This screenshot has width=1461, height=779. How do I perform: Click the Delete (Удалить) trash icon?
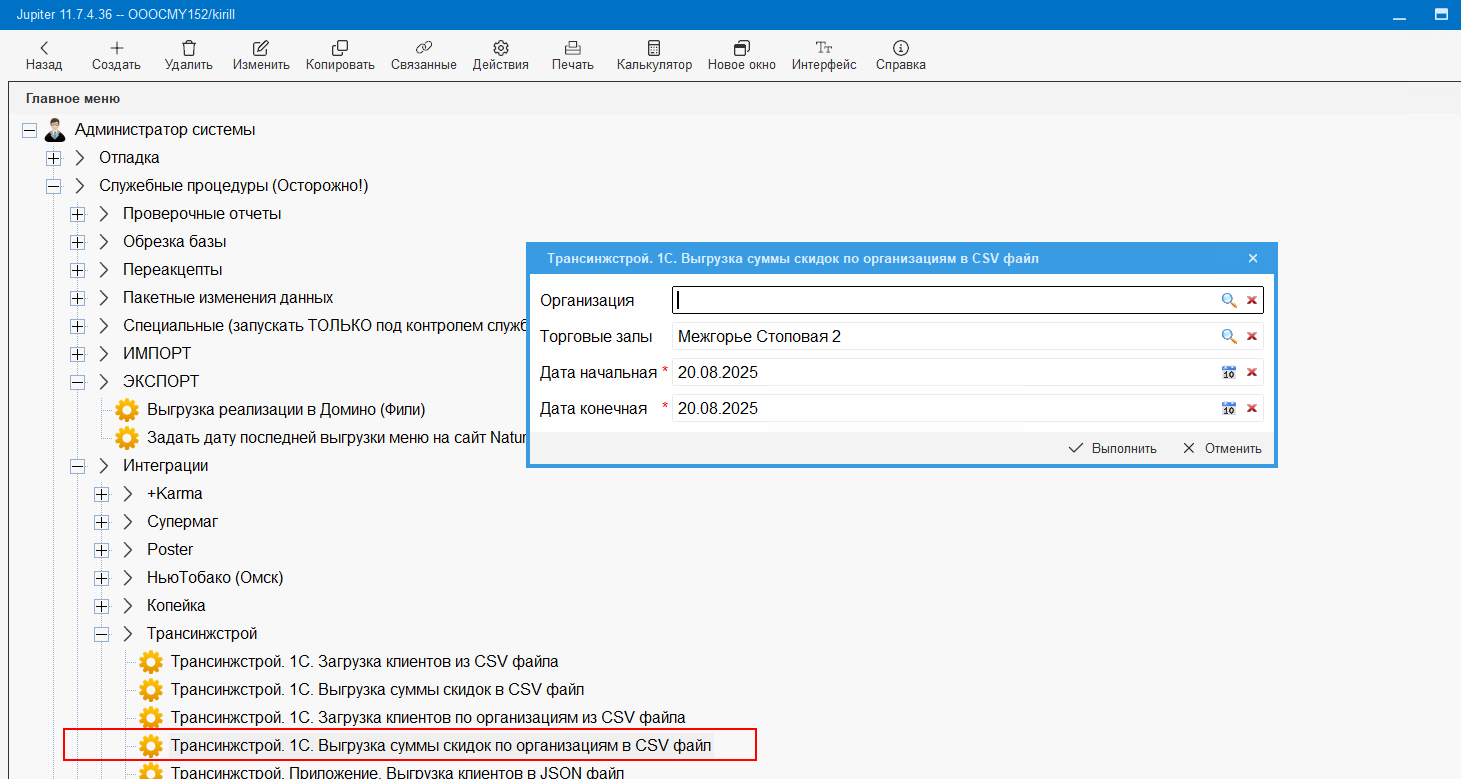pyautogui.click(x=189, y=48)
